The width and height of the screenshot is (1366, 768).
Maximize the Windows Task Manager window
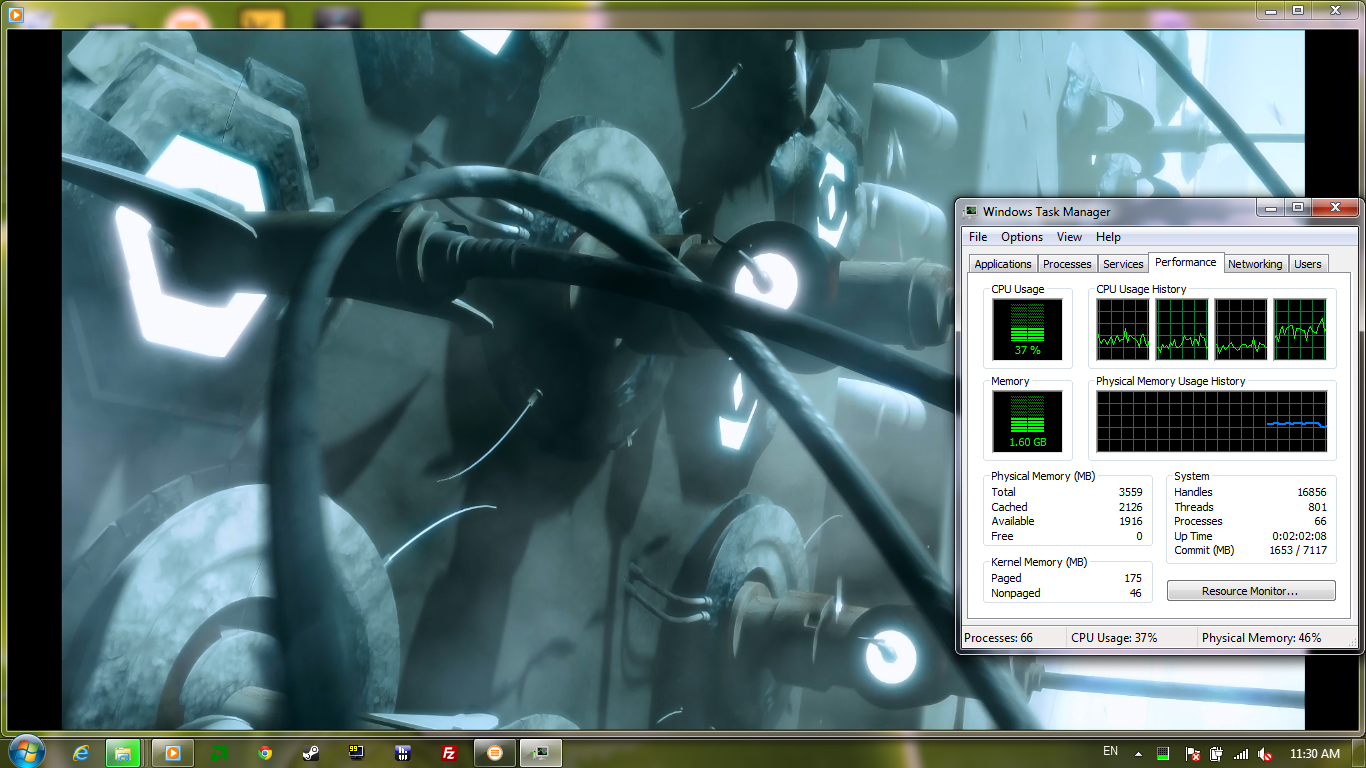[x=1297, y=207]
